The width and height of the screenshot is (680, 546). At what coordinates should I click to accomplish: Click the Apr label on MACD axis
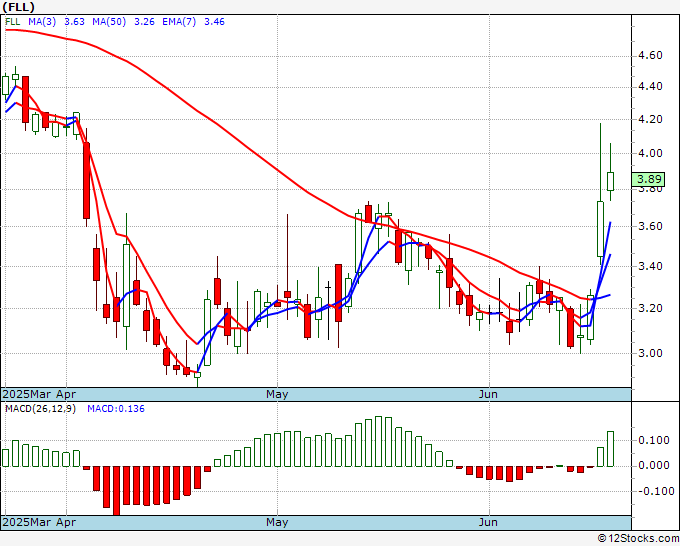(x=66, y=522)
